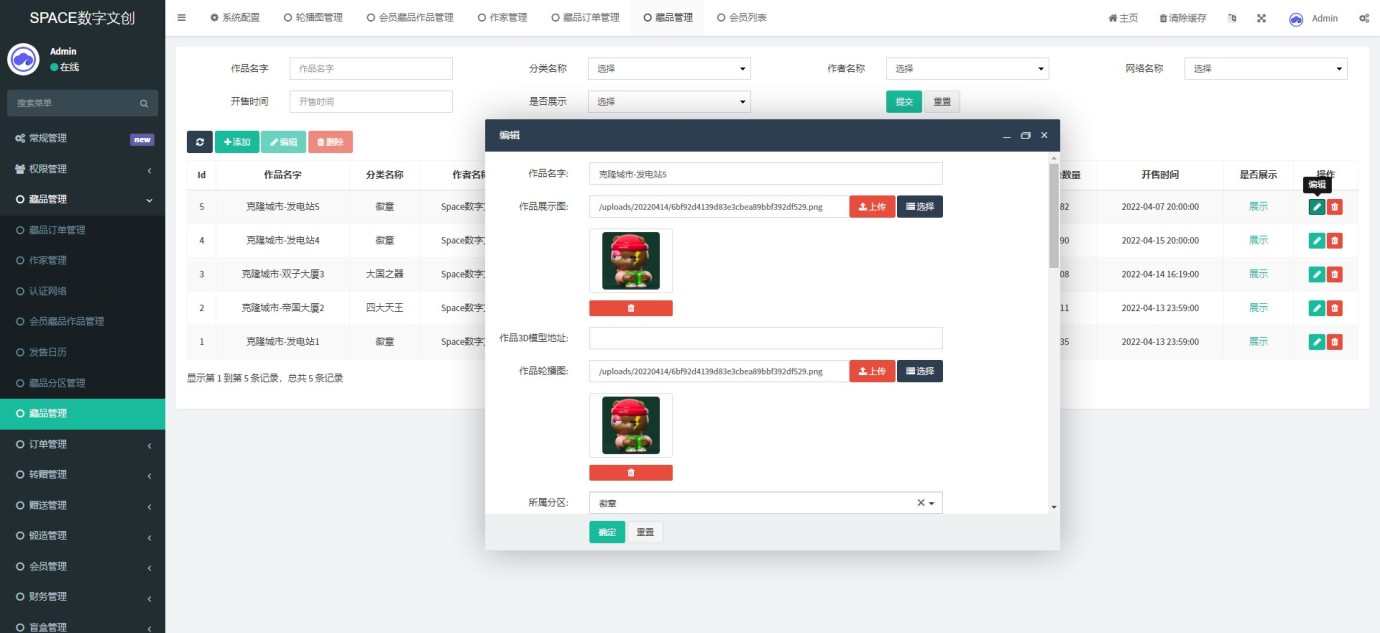Click the 作品3D模型地址 input field
Screen dimensions: 1380x633
click(x=766, y=338)
